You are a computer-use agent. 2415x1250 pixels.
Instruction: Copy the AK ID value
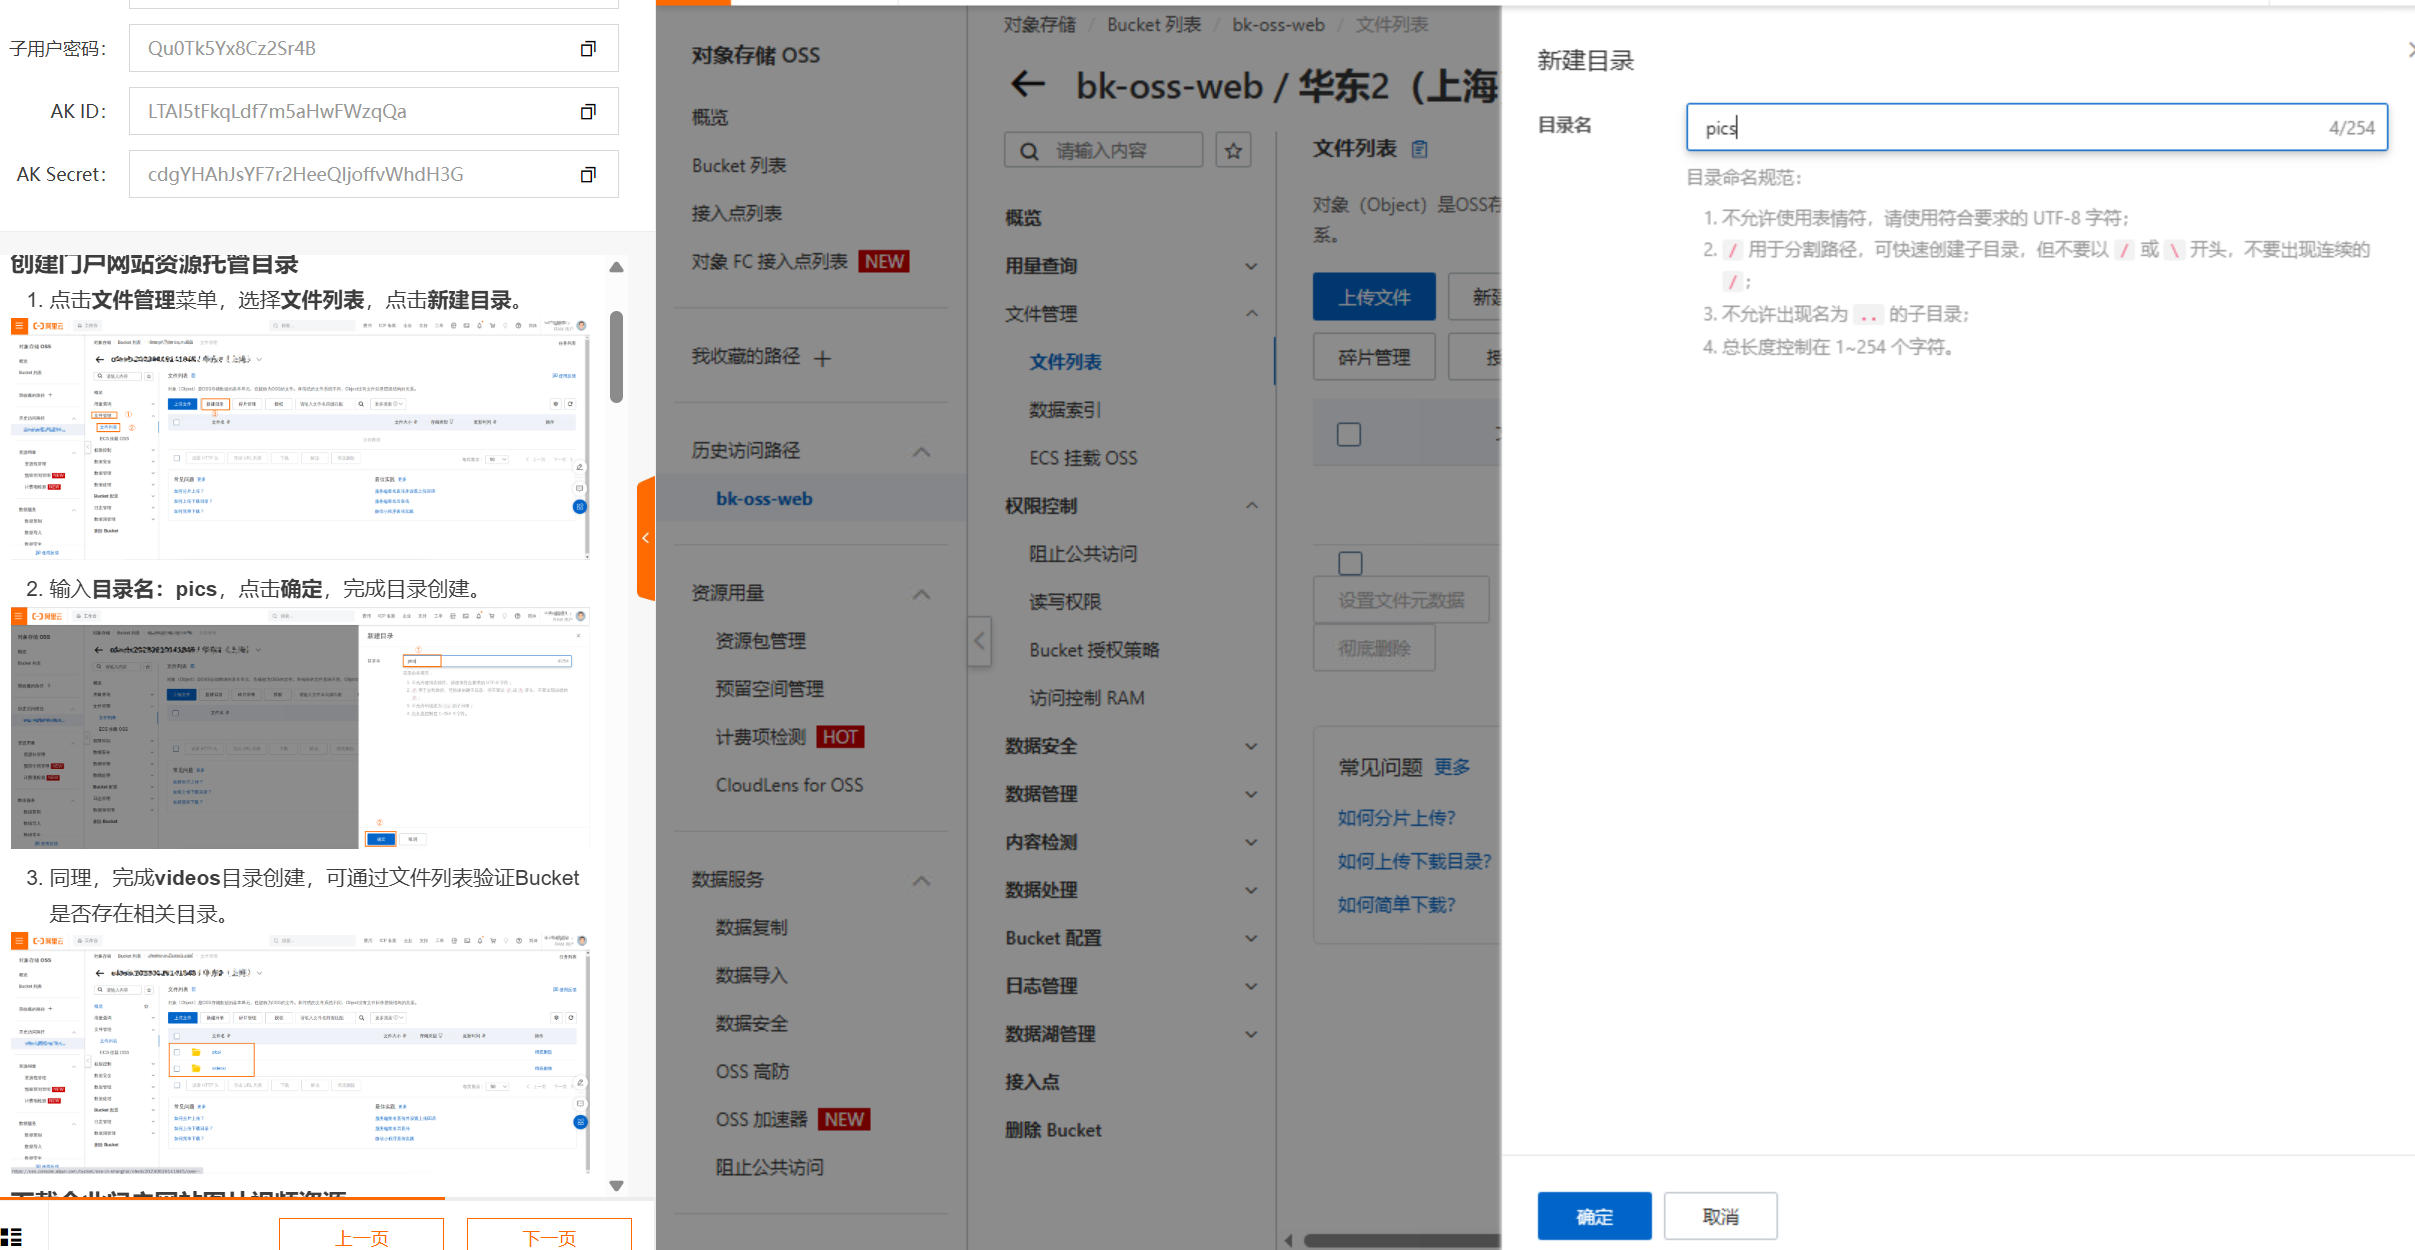[x=588, y=112]
